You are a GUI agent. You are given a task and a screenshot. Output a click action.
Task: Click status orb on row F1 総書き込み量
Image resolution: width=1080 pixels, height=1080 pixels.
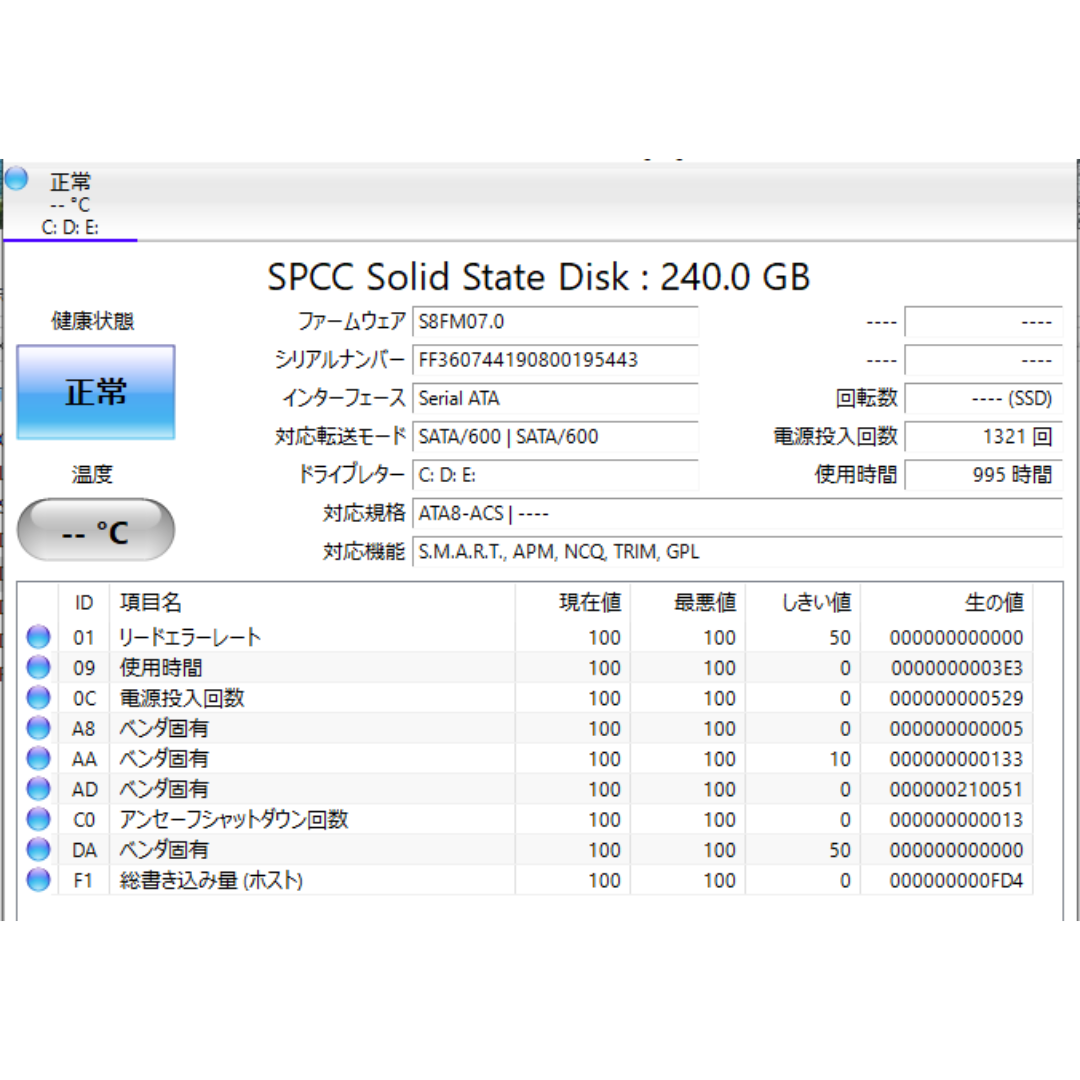[39, 880]
